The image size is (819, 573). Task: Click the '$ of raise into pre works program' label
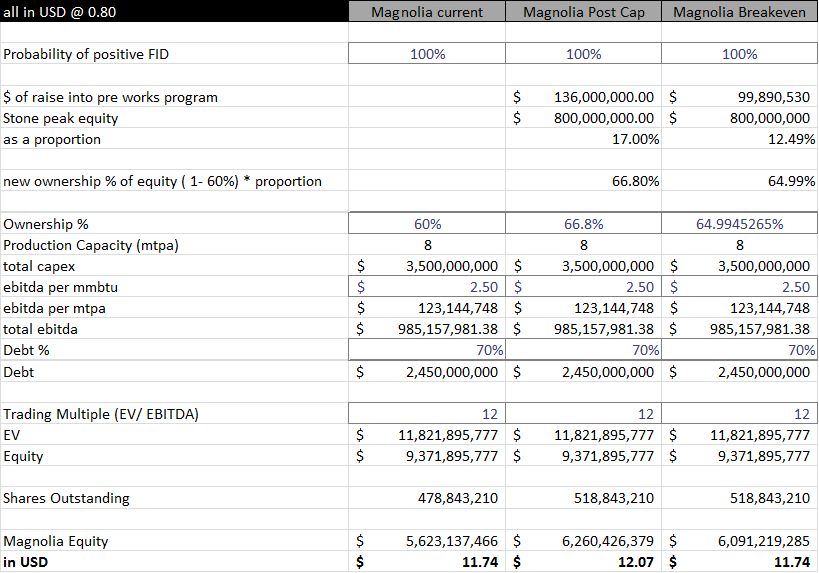pos(110,97)
